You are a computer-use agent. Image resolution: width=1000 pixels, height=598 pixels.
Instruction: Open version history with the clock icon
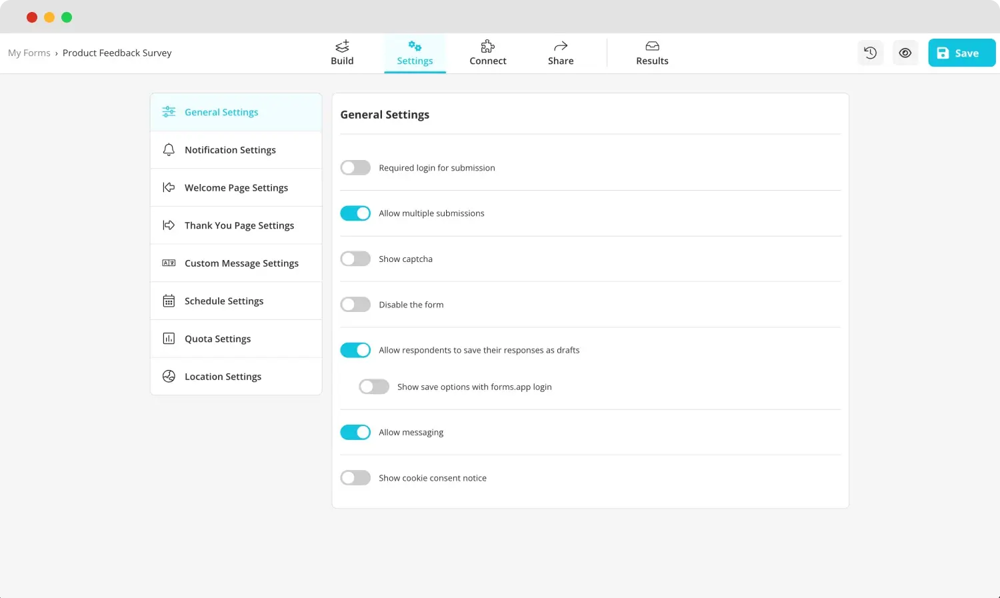(870, 52)
